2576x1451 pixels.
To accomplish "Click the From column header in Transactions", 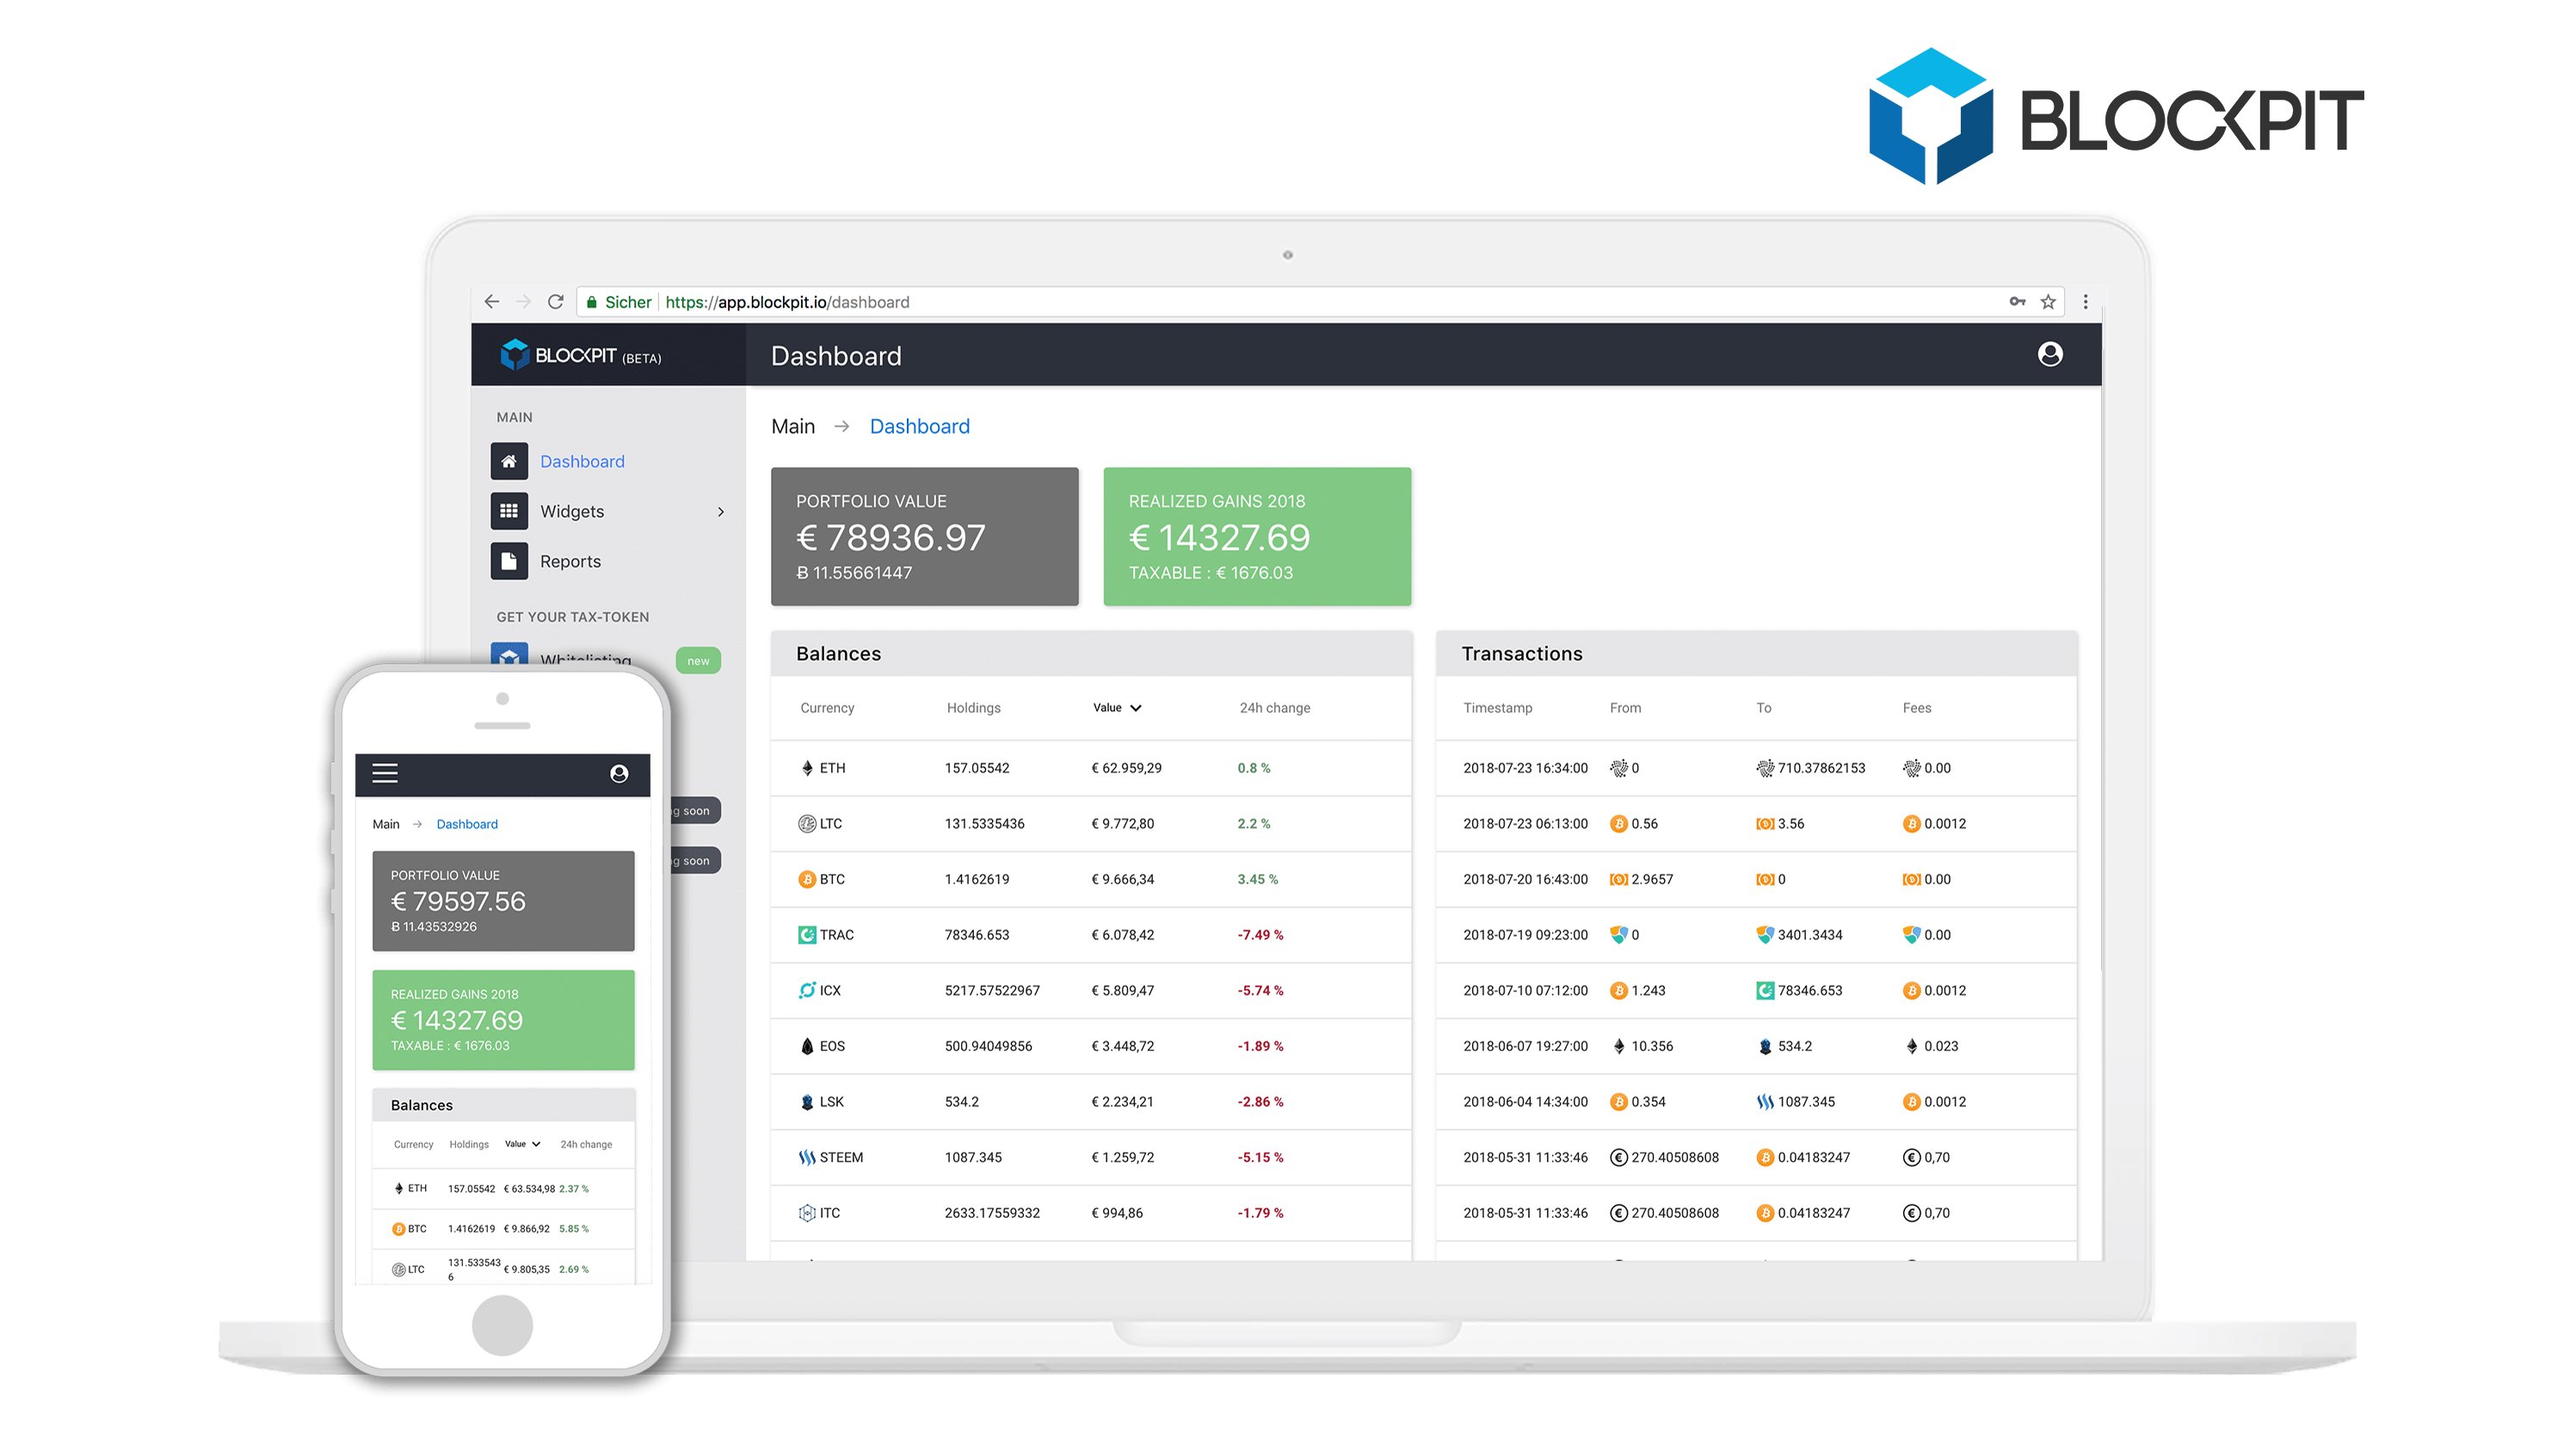I will [x=1625, y=708].
